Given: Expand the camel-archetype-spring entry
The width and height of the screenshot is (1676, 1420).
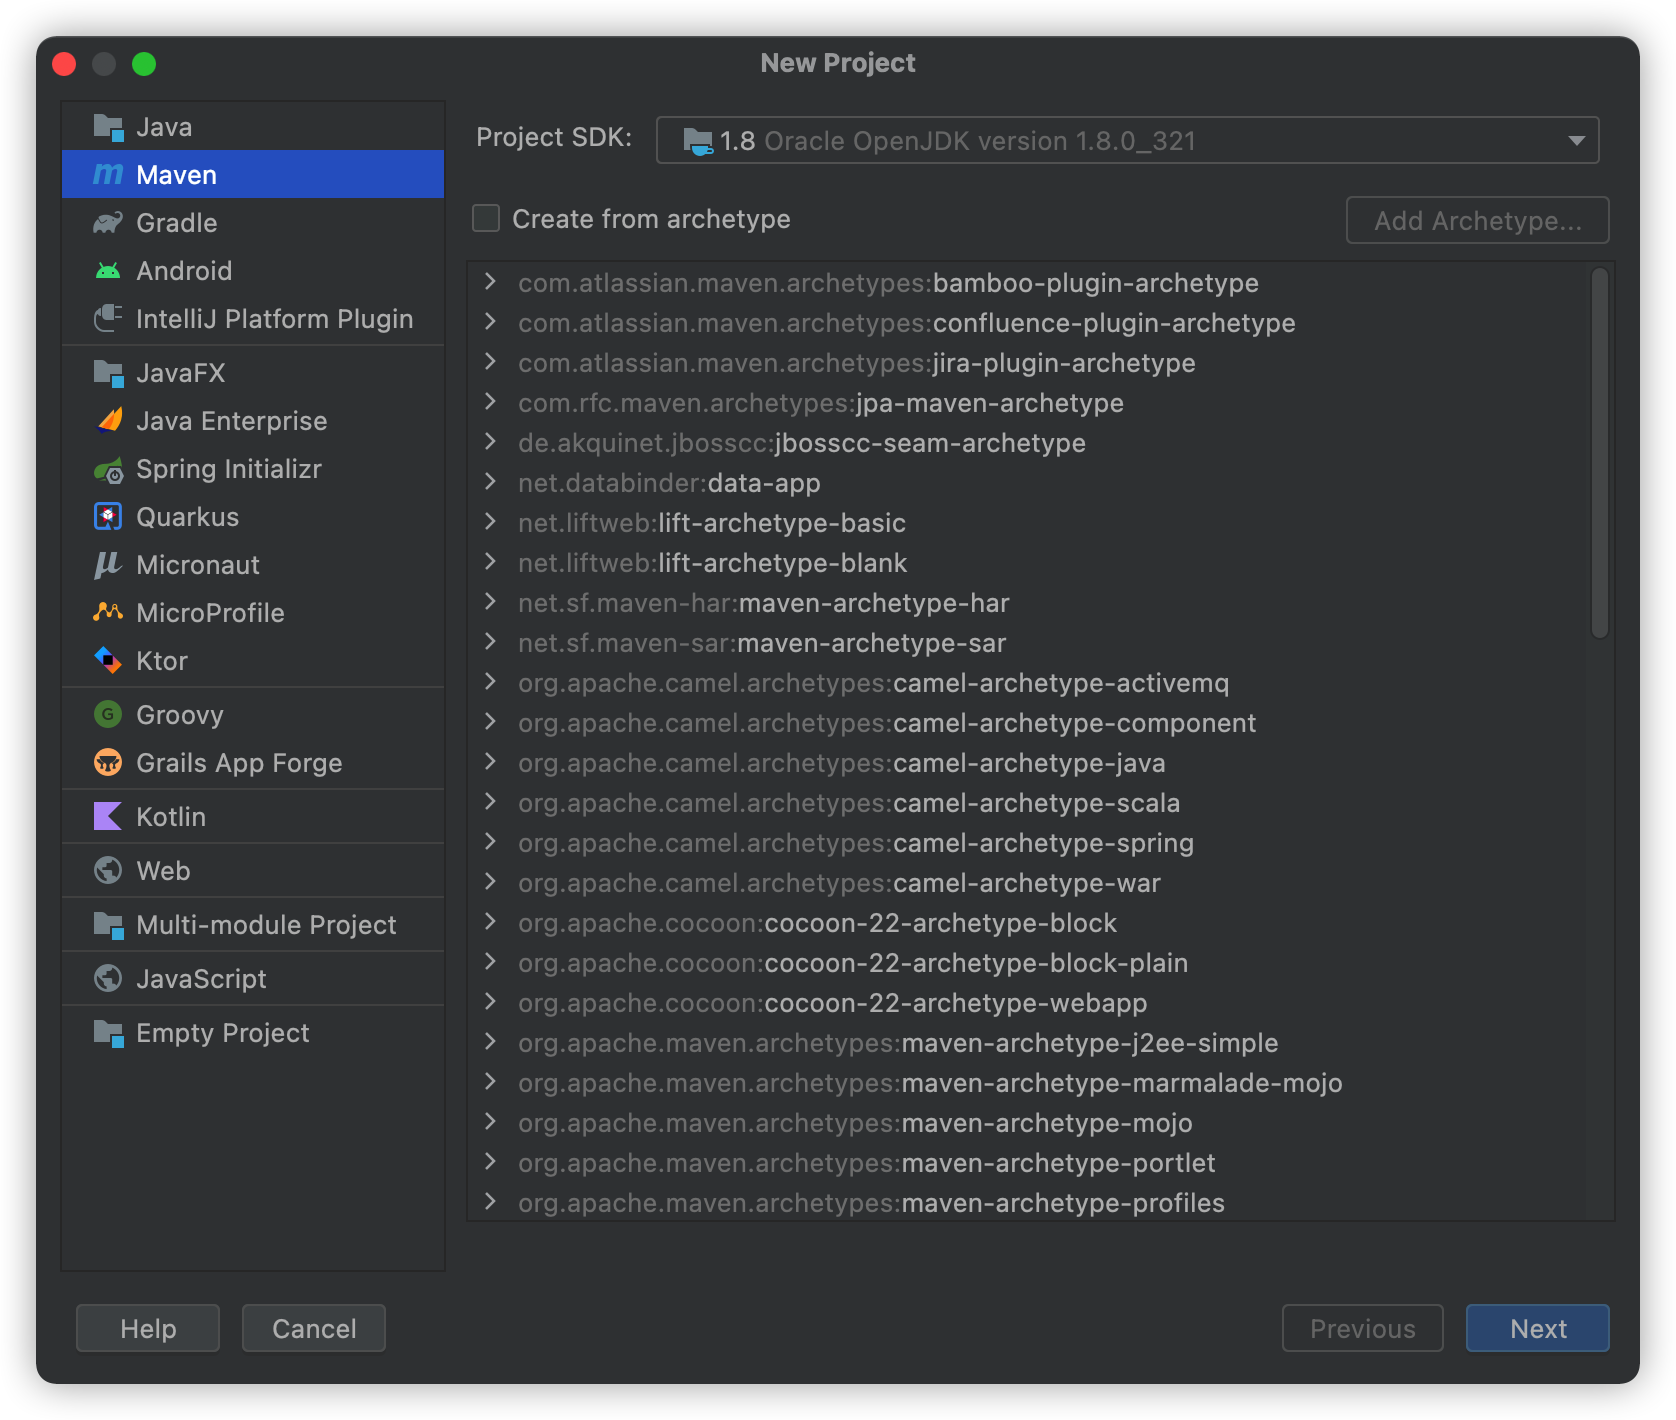Looking at the screenshot, I should (x=489, y=843).
